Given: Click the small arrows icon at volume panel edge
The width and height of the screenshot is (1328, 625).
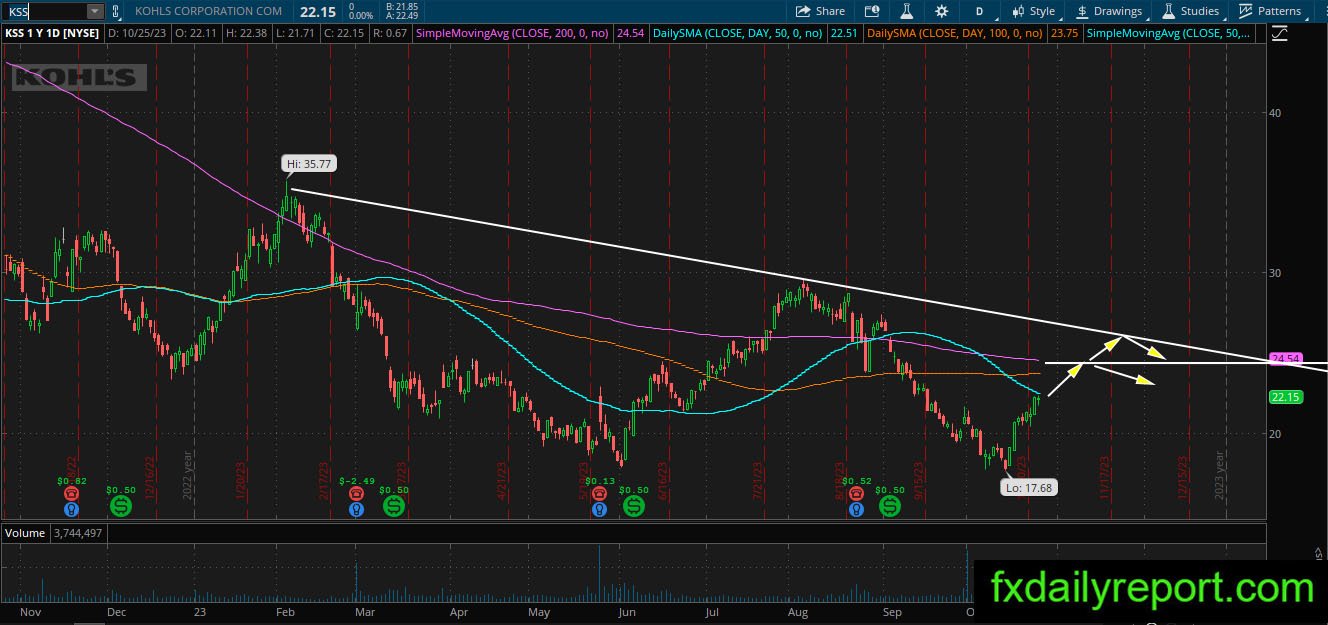Looking at the screenshot, I should [x=1319, y=552].
